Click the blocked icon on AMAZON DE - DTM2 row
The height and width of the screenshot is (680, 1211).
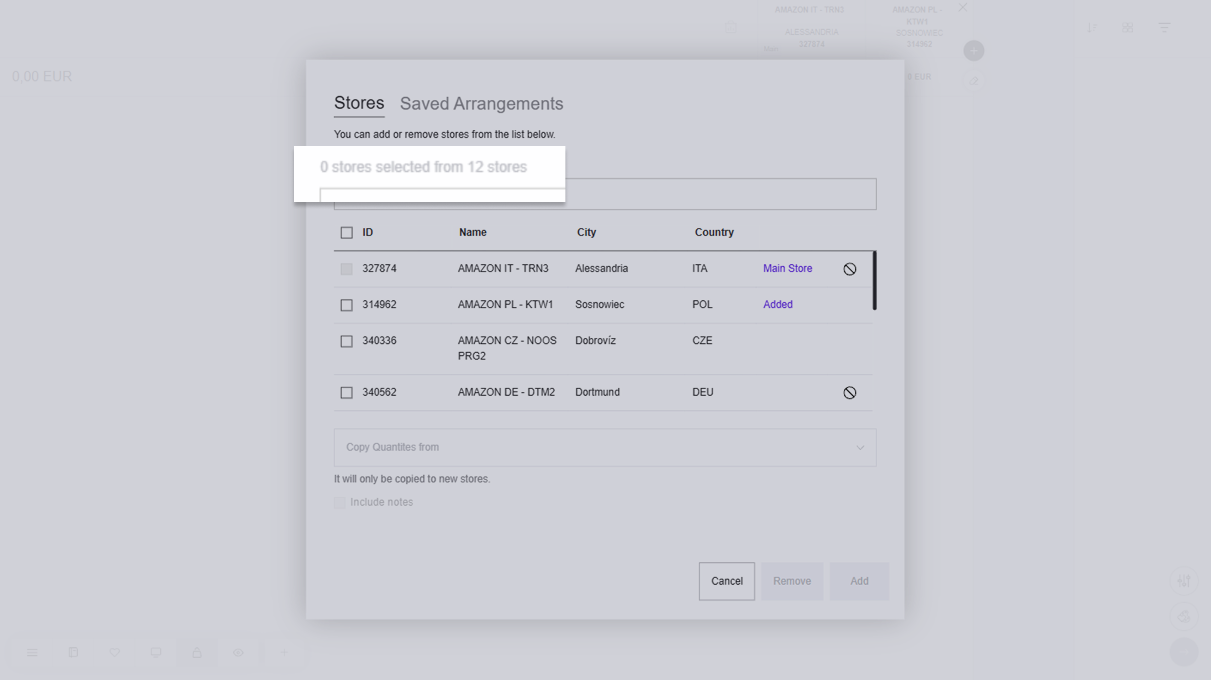point(850,393)
